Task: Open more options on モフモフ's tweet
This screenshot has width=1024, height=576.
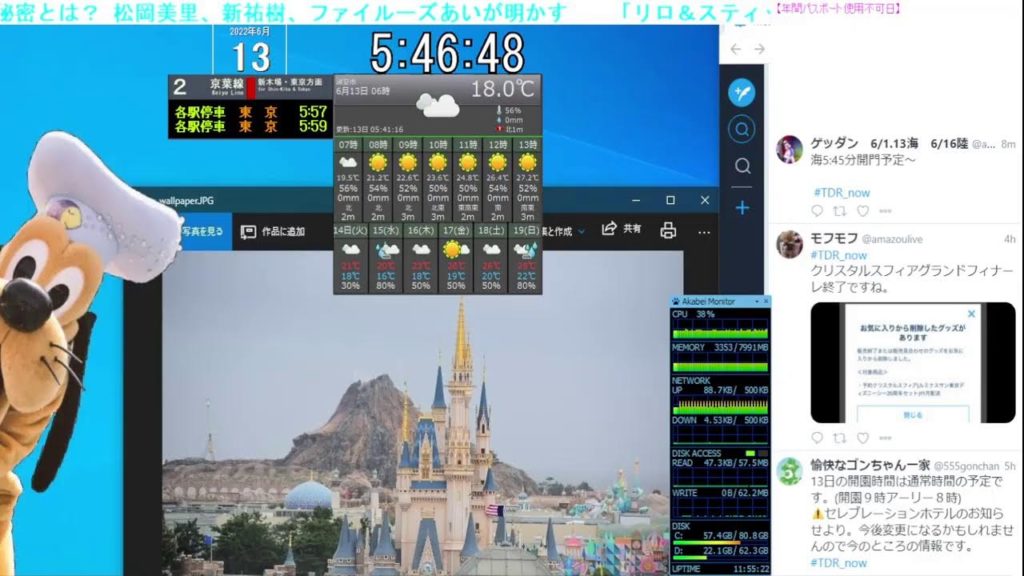Action: [x=888, y=437]
